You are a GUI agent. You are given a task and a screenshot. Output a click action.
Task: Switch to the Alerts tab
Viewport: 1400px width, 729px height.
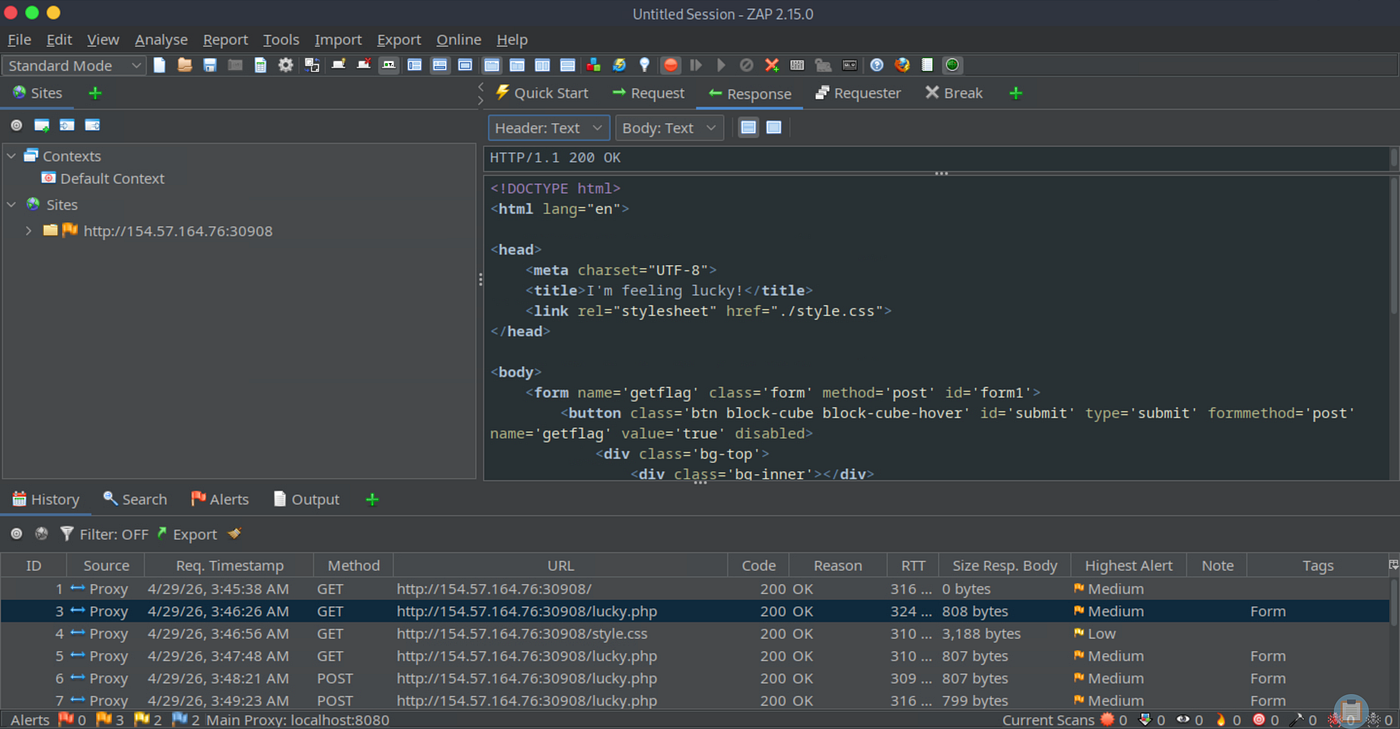coord(219,499)
